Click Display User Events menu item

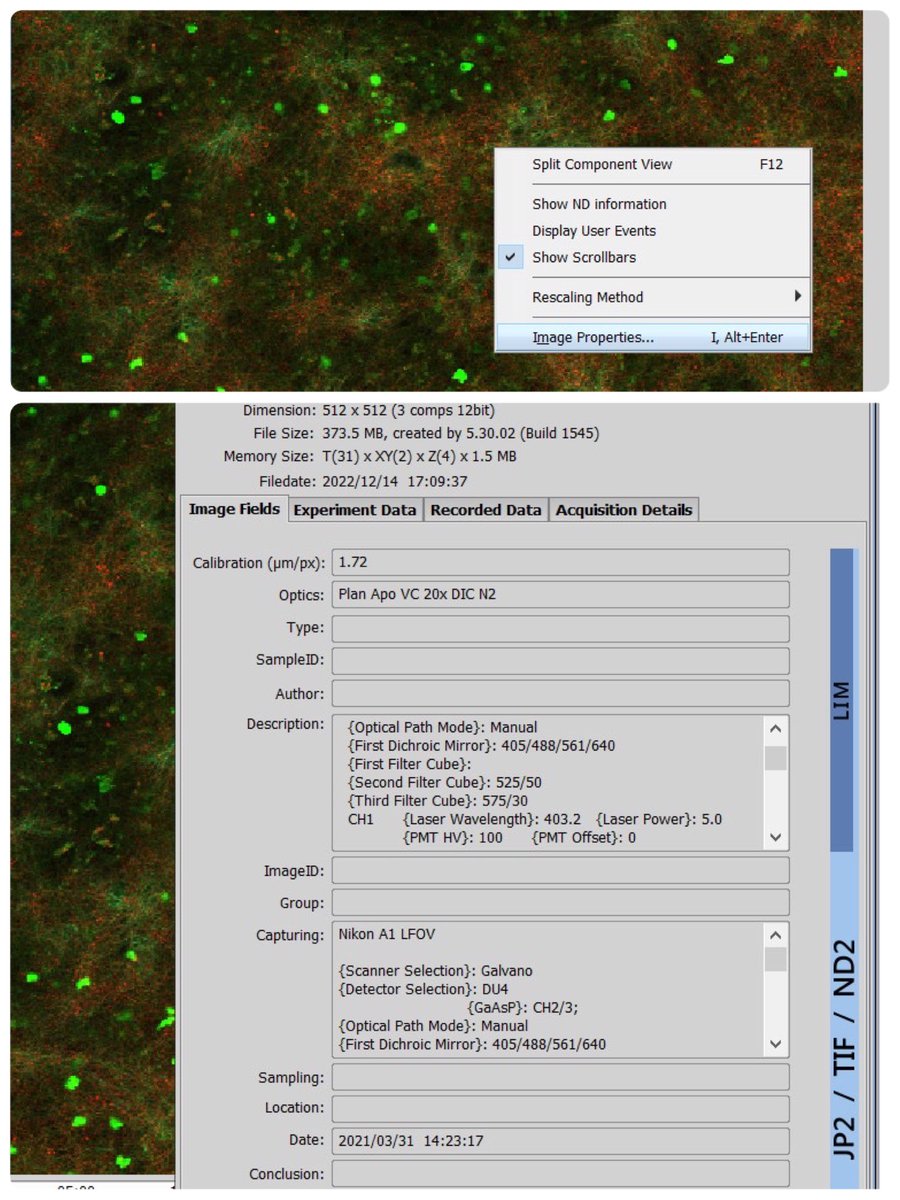pyautogui.click(x=653, y=231)
